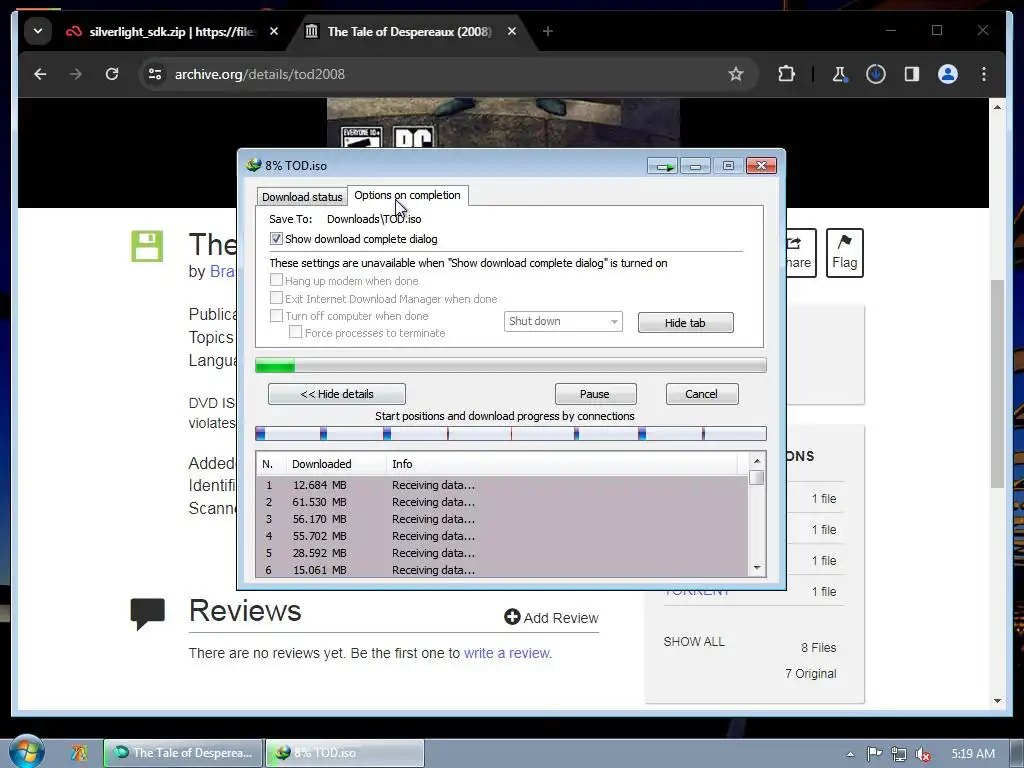Click SHOW ALL download options

click(x=694, y=642)
